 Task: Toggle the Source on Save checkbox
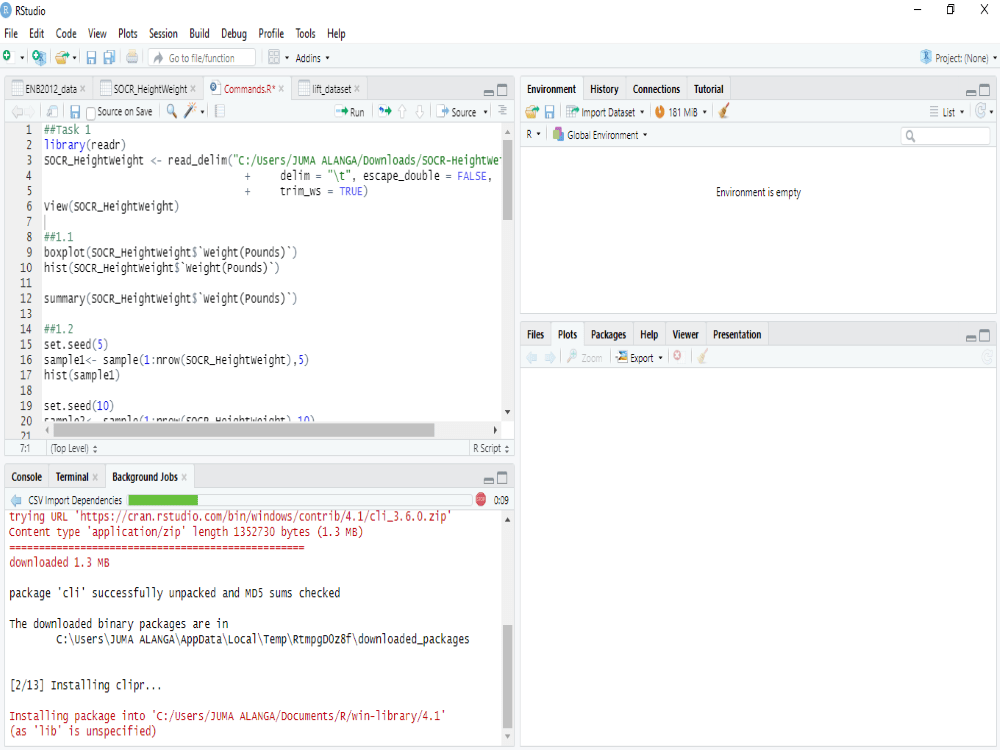(91, 113)
